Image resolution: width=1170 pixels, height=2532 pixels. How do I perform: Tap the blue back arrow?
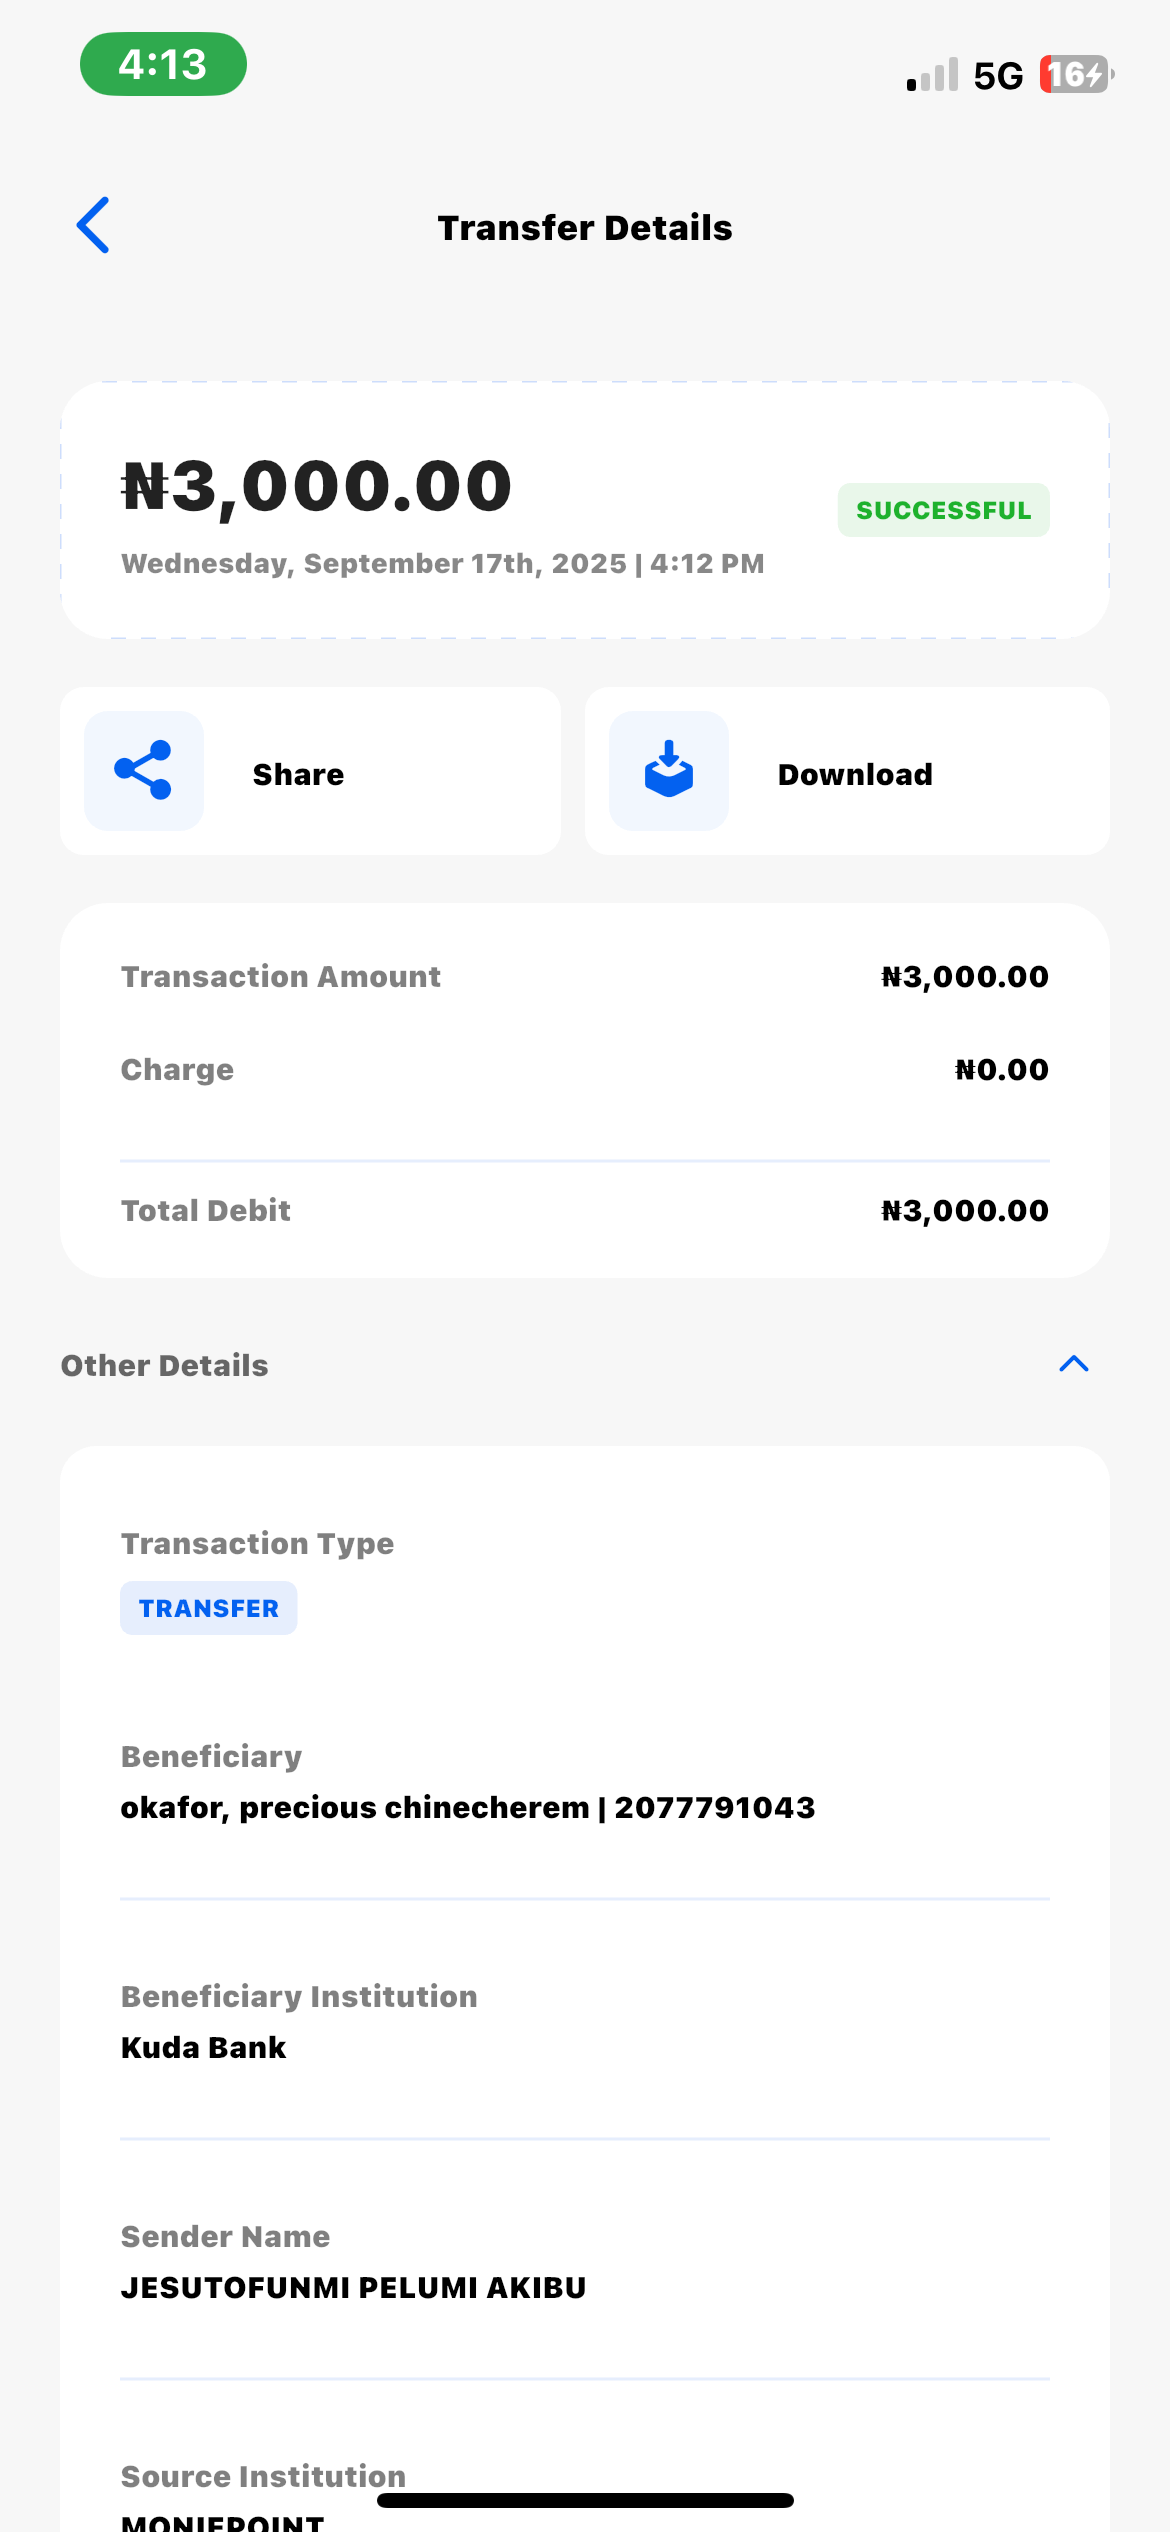93,225
